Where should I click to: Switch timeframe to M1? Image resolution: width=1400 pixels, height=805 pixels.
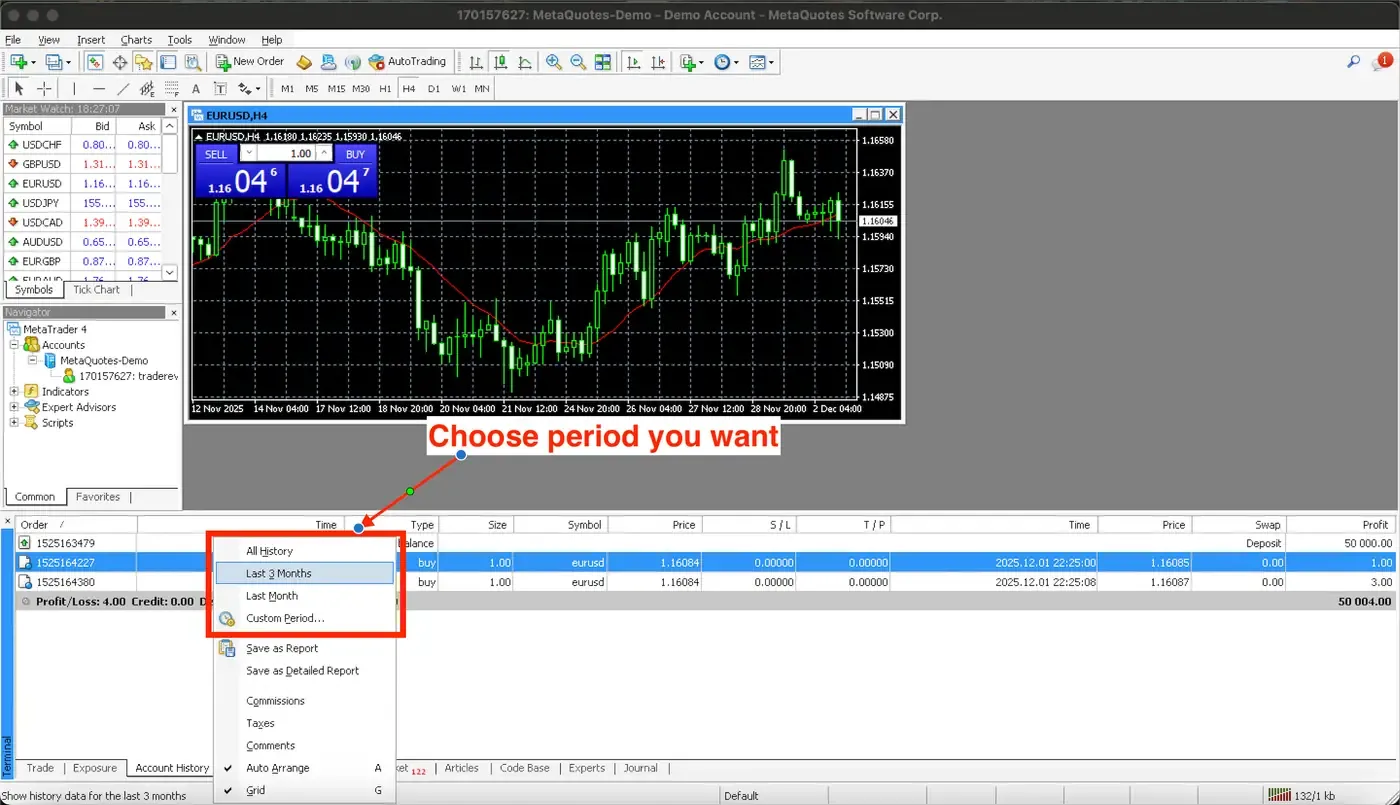tap(288, 88)
